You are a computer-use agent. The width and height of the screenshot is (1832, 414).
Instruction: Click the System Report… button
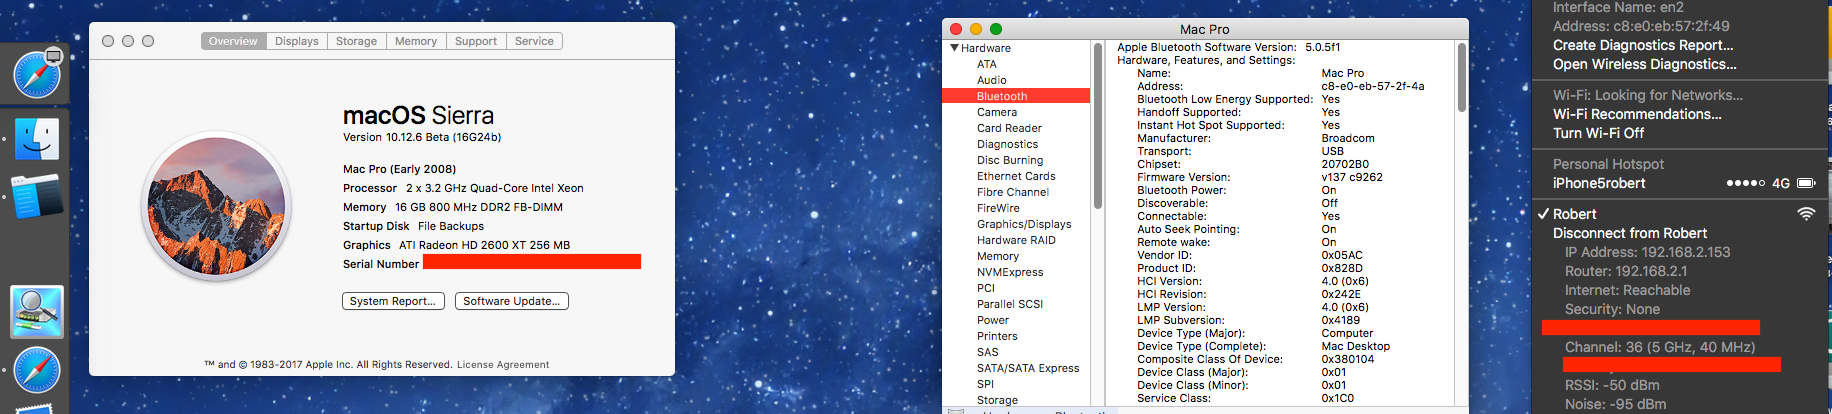(x=393, y=301)
